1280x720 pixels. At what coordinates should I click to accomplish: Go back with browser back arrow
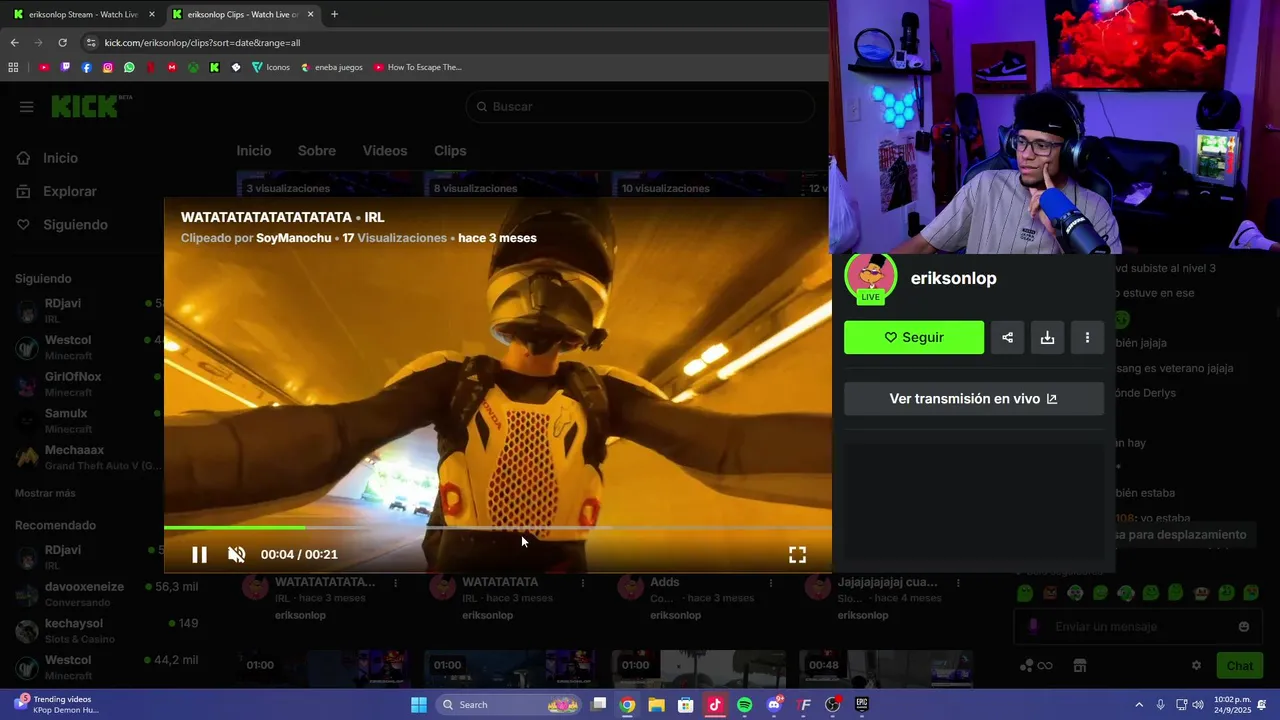(14, 43)
